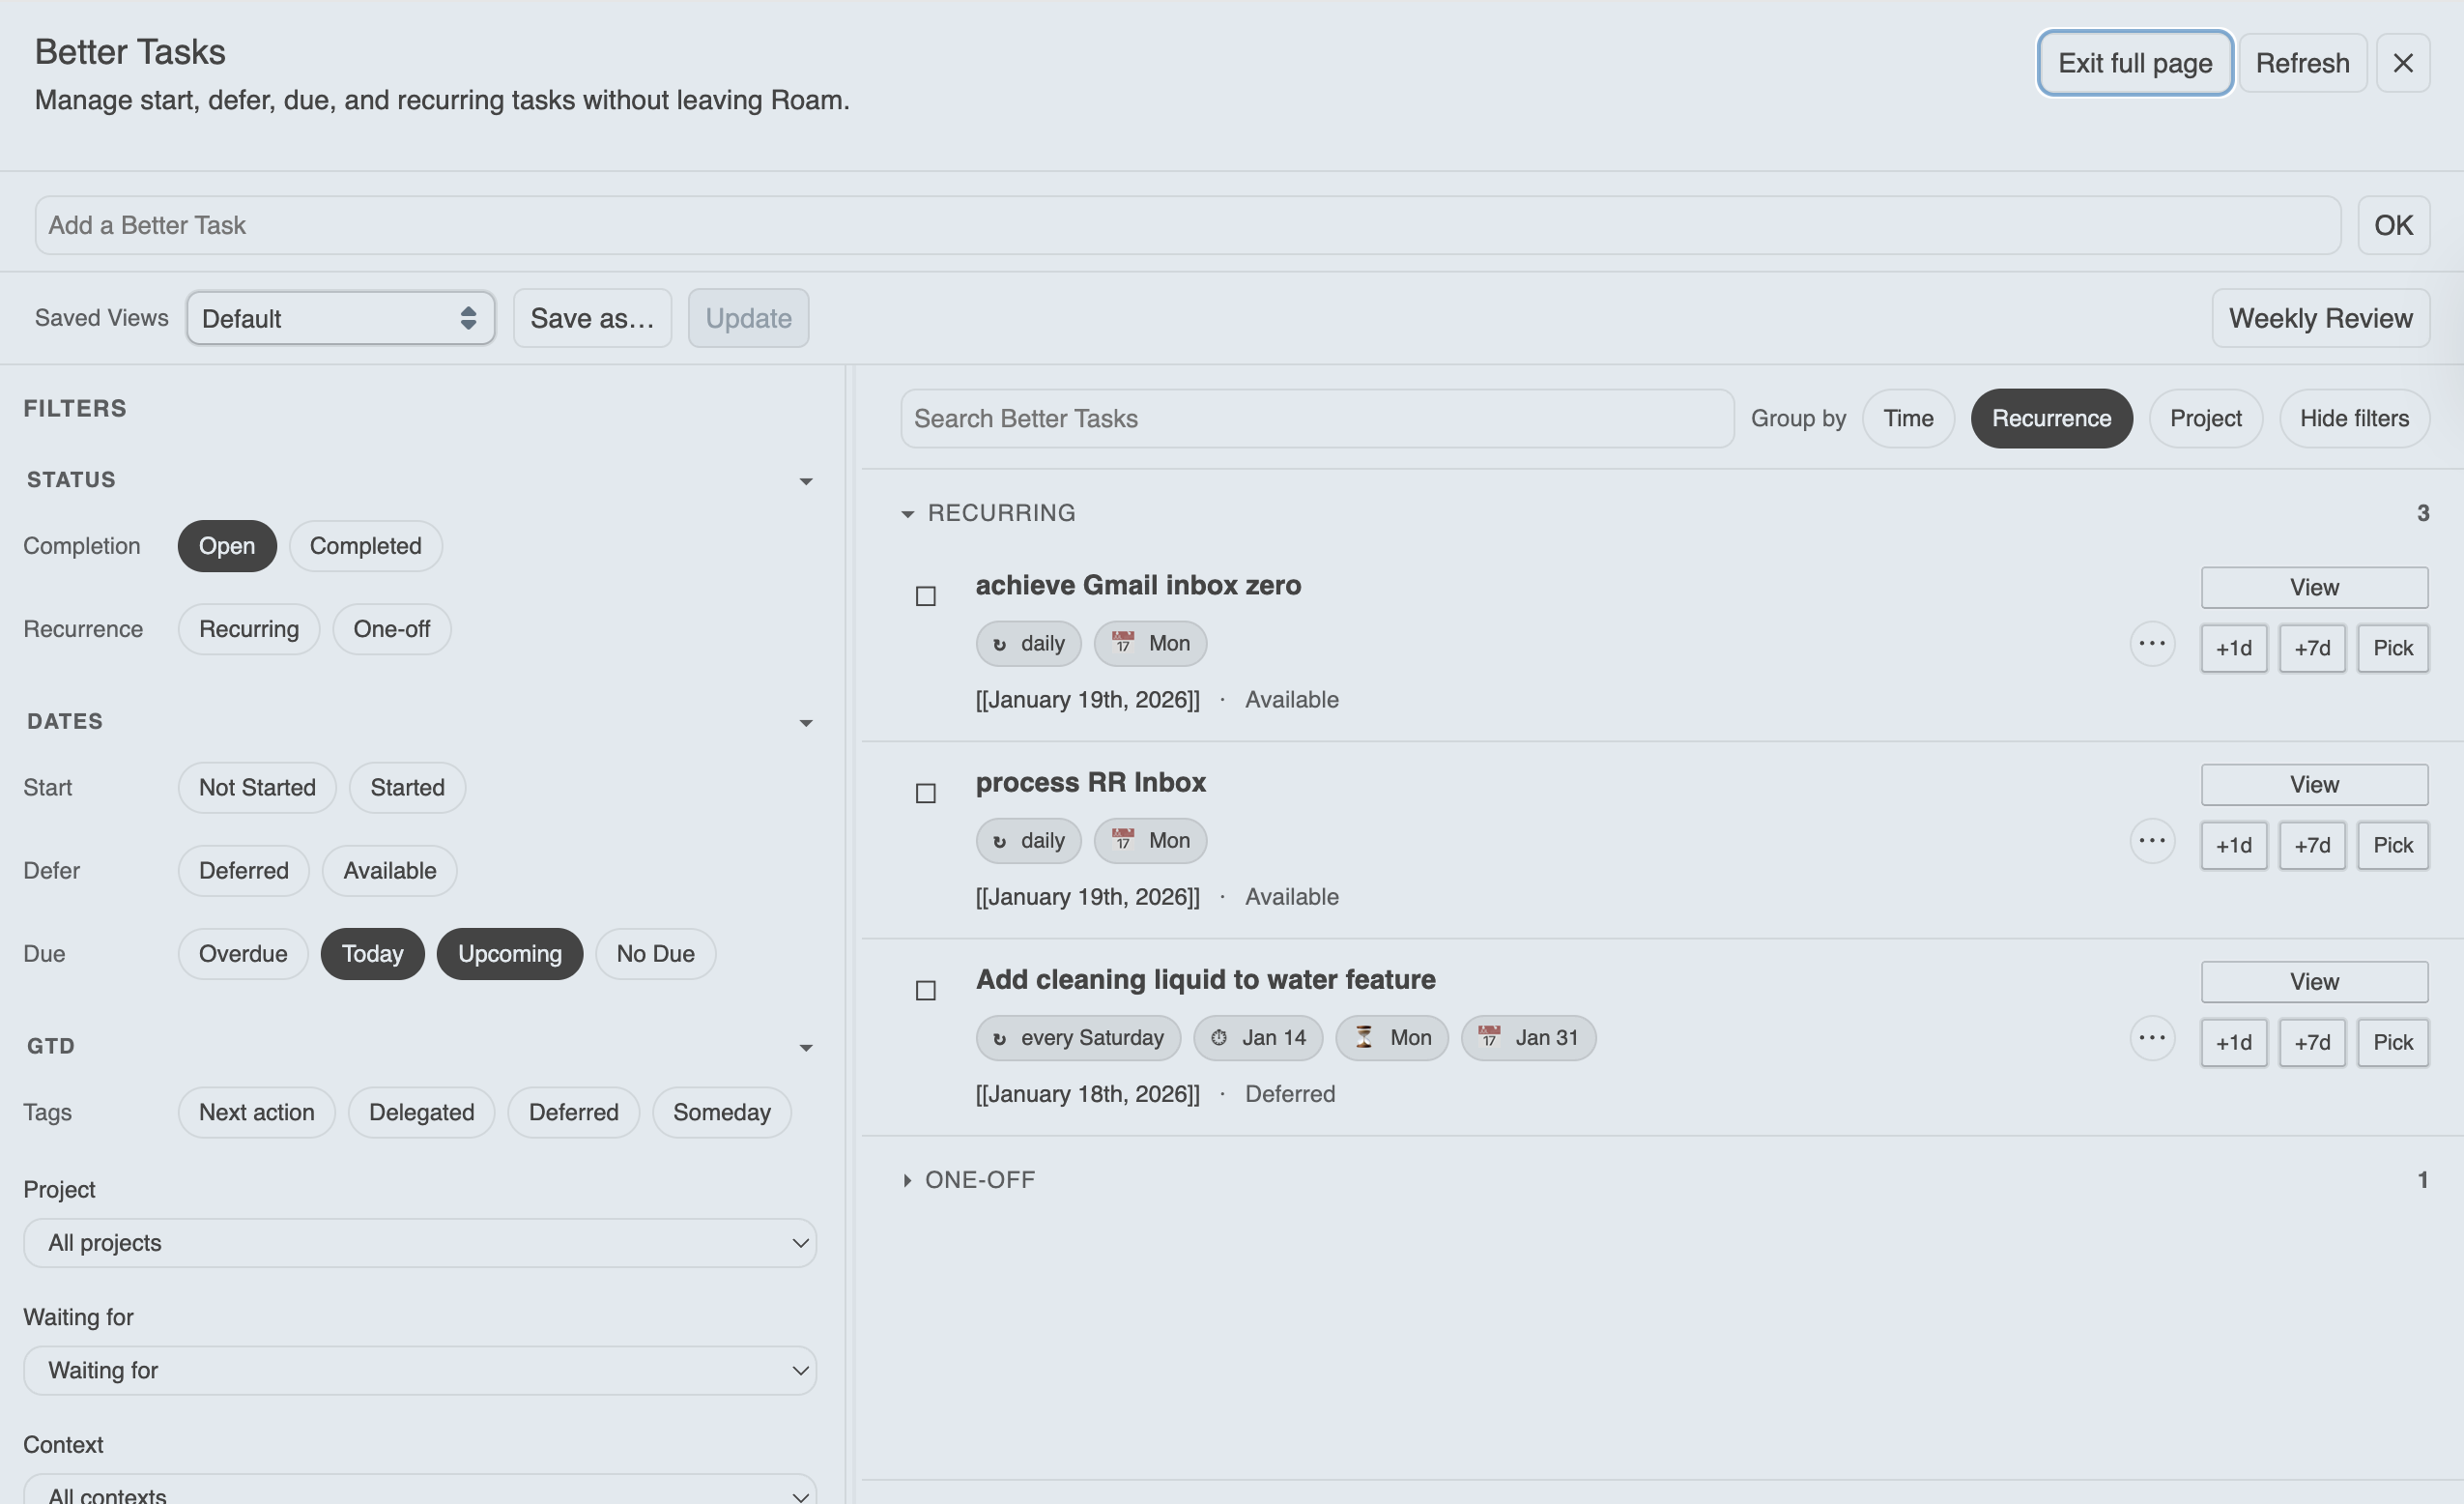2464x1504 pixels.
Task: Open the All projects dropdown
Action: click(420, 1243)
